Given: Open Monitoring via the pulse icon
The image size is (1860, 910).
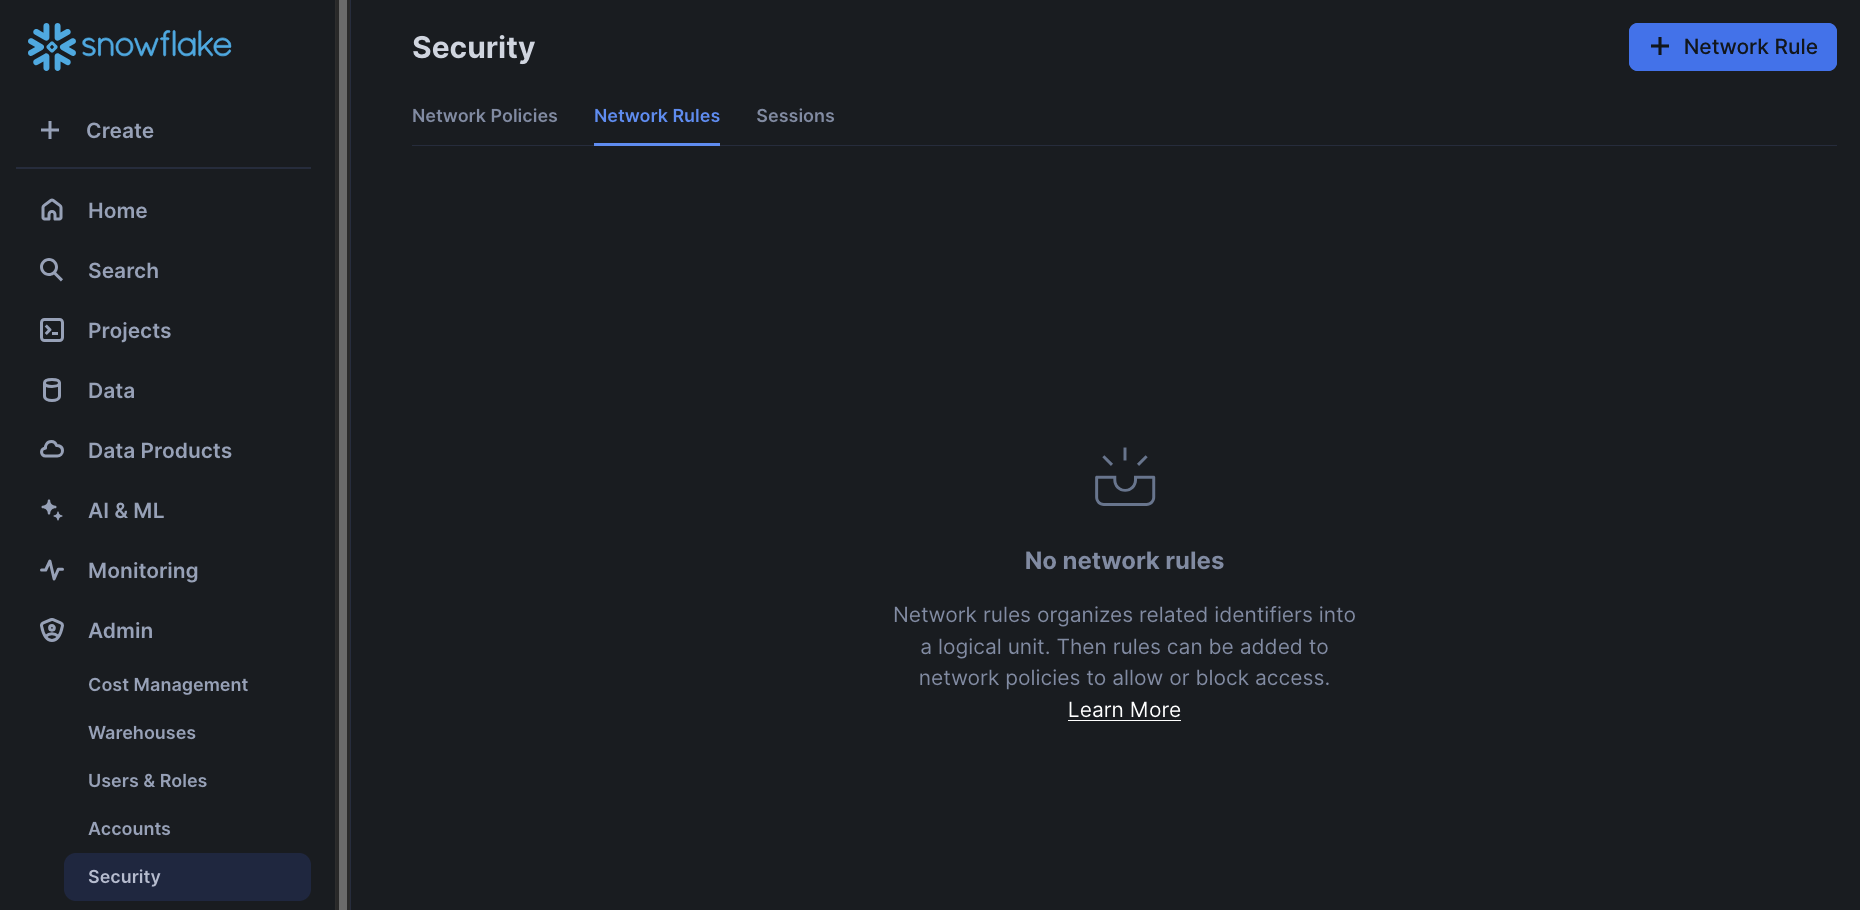Looking at the screenshot, I should [x=51, y=570].
